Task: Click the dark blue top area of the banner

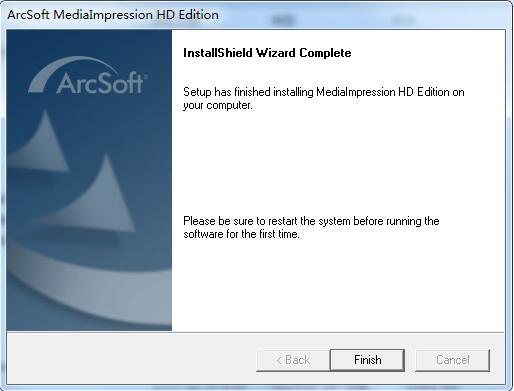Action: 89,42
